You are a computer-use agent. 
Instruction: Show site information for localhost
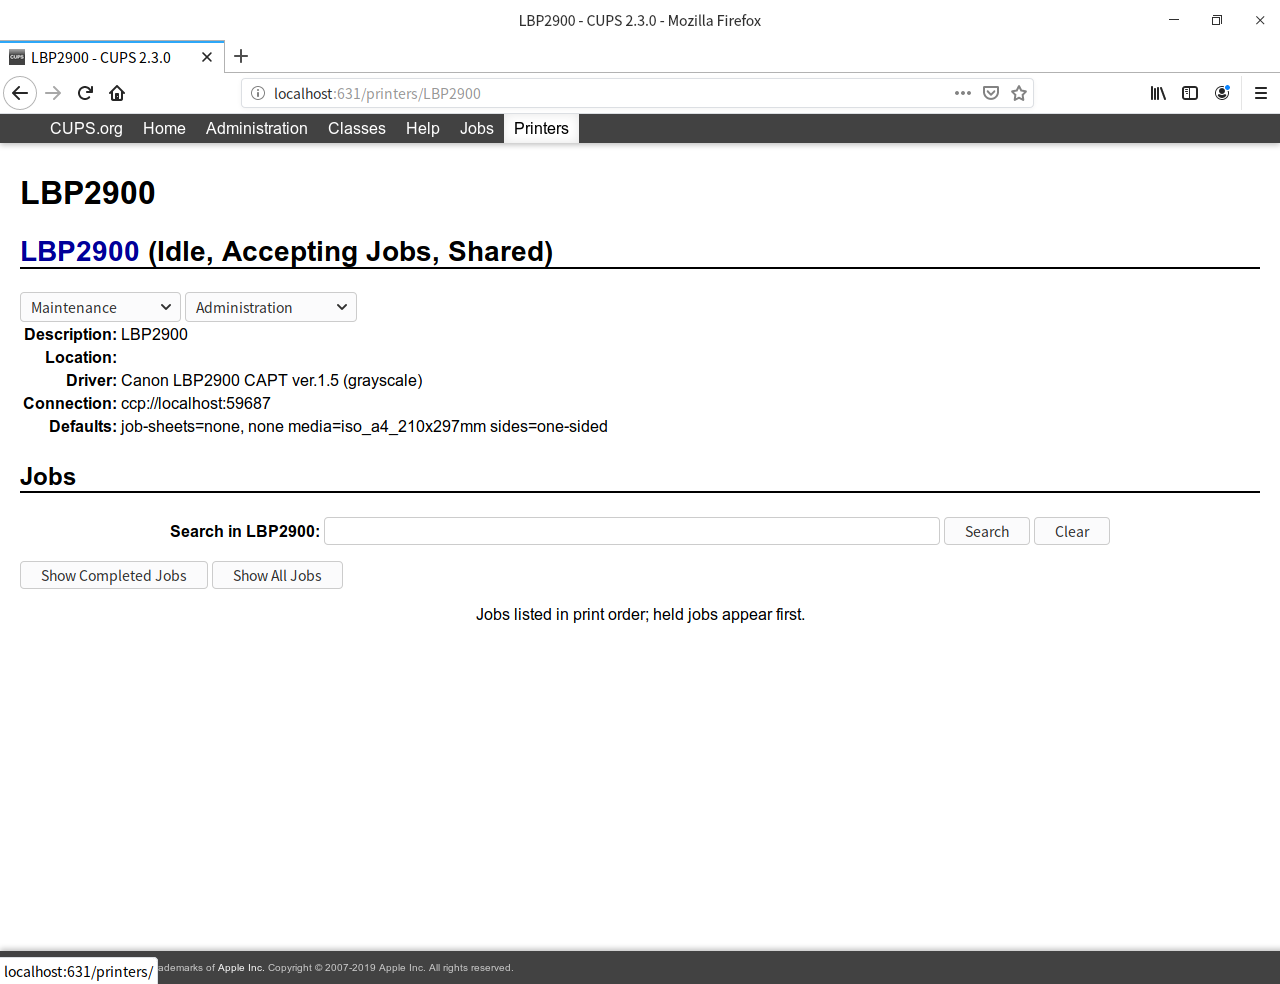[257, 93]
